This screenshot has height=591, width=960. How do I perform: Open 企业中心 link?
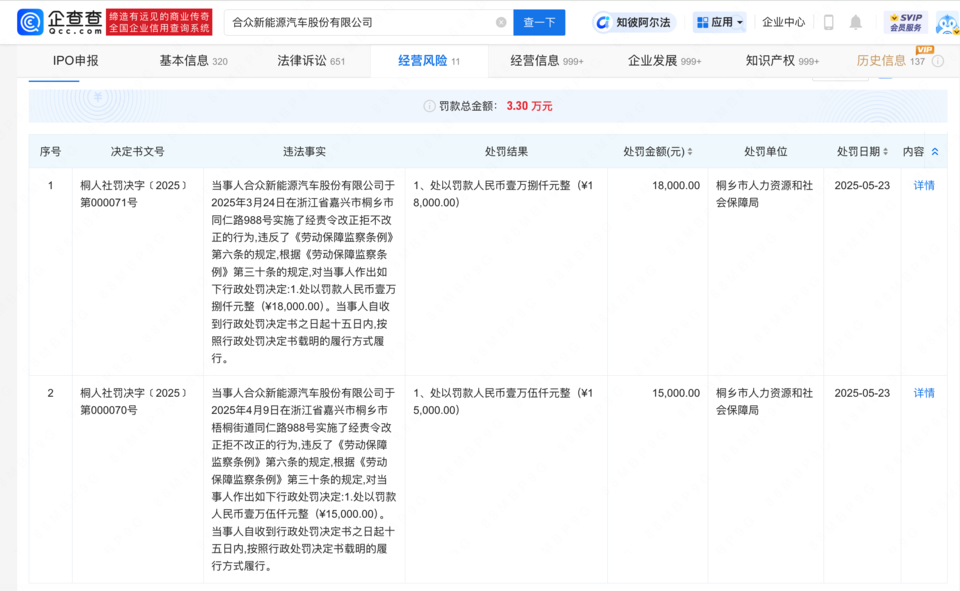[783, 23]
